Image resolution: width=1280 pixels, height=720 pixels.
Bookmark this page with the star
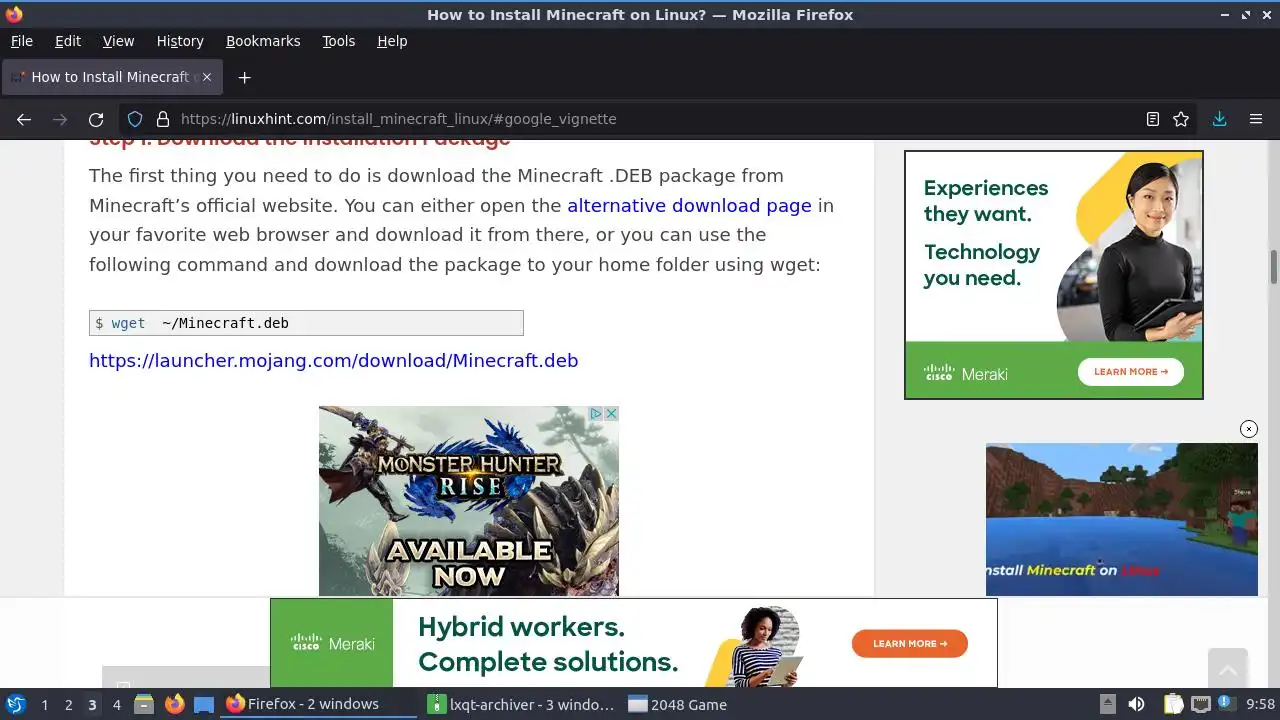(1181, 119)
